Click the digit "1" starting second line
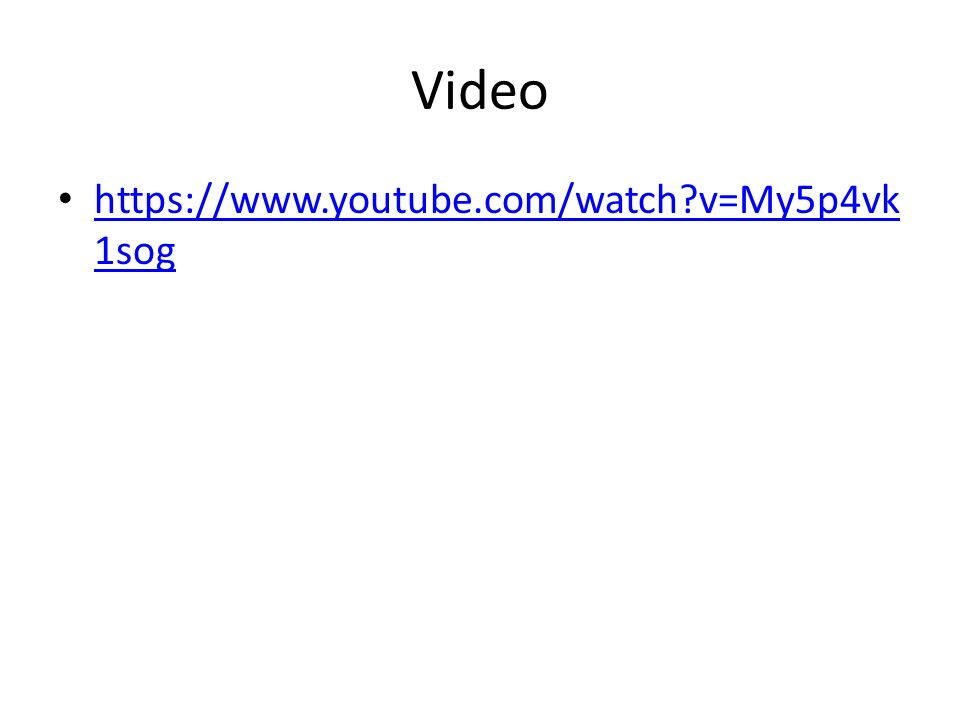The image size is (960, 720). click(103, 251)
